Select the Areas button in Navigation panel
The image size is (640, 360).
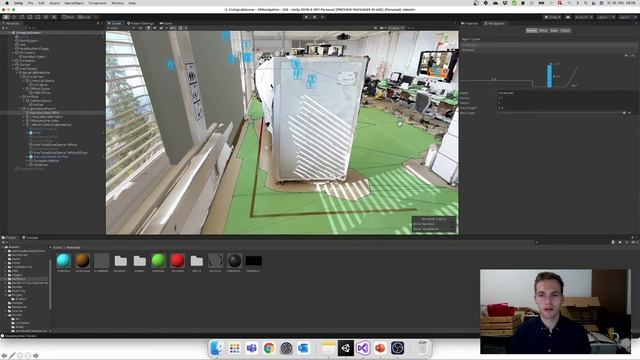(x=543, y=31)
